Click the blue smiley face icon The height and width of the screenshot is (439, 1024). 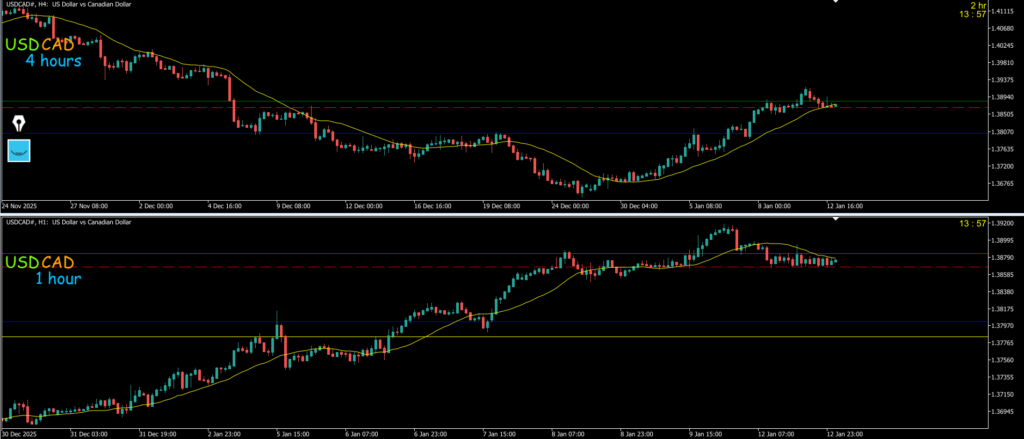point(20,151)
